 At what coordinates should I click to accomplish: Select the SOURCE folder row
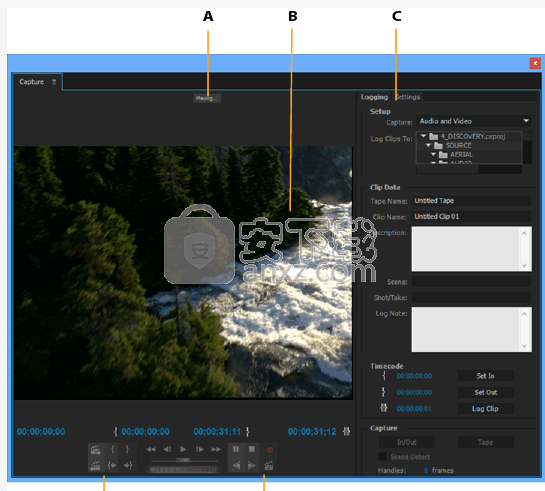click(469, 145)
